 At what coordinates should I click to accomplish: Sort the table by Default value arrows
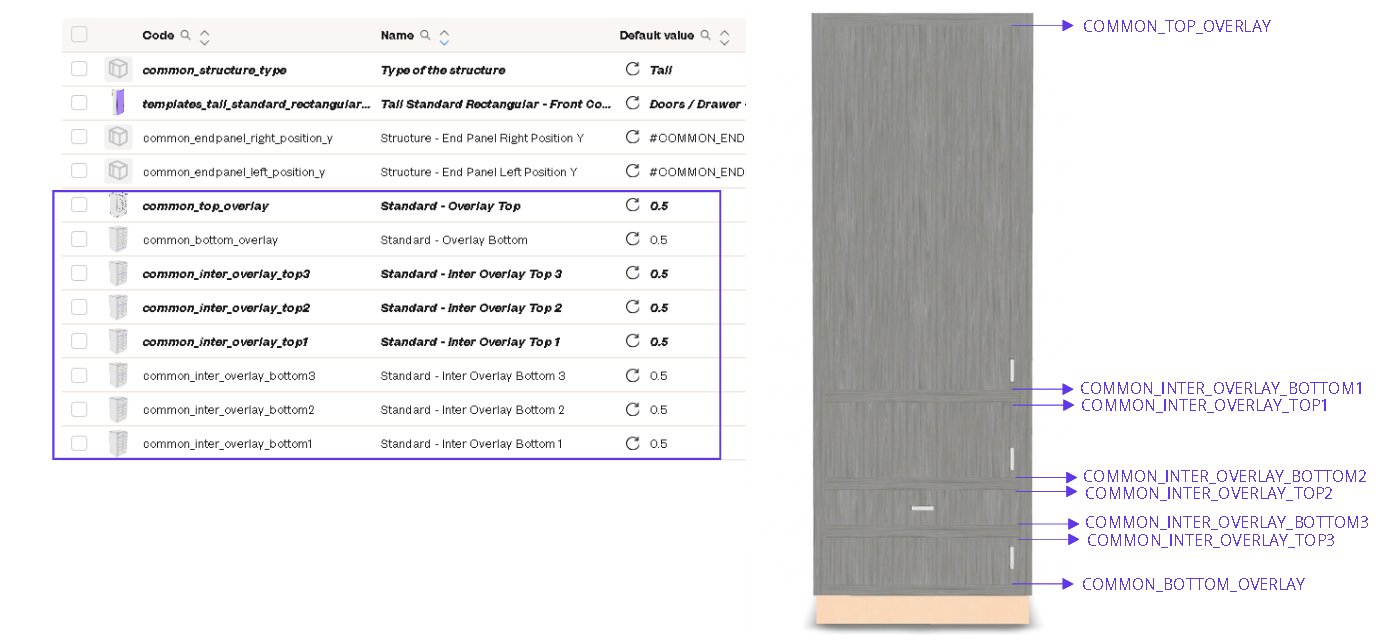click(724, 37)
